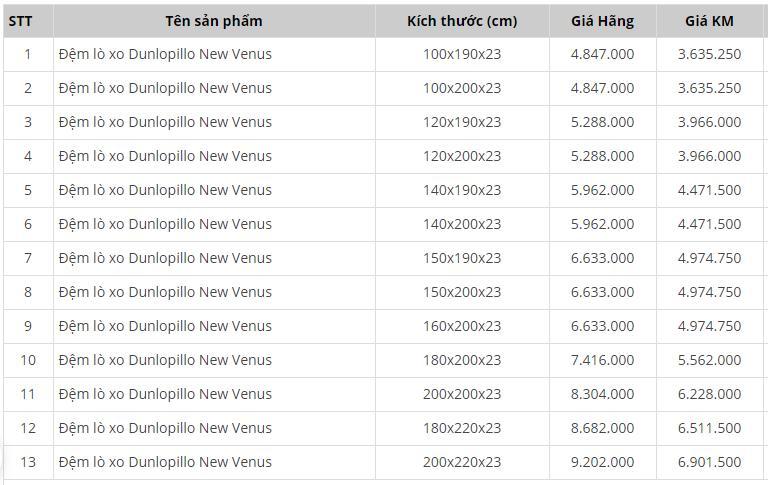Click the Kích thước (cm) column header
Screen dimensions: 768x485
pos(462,21)
